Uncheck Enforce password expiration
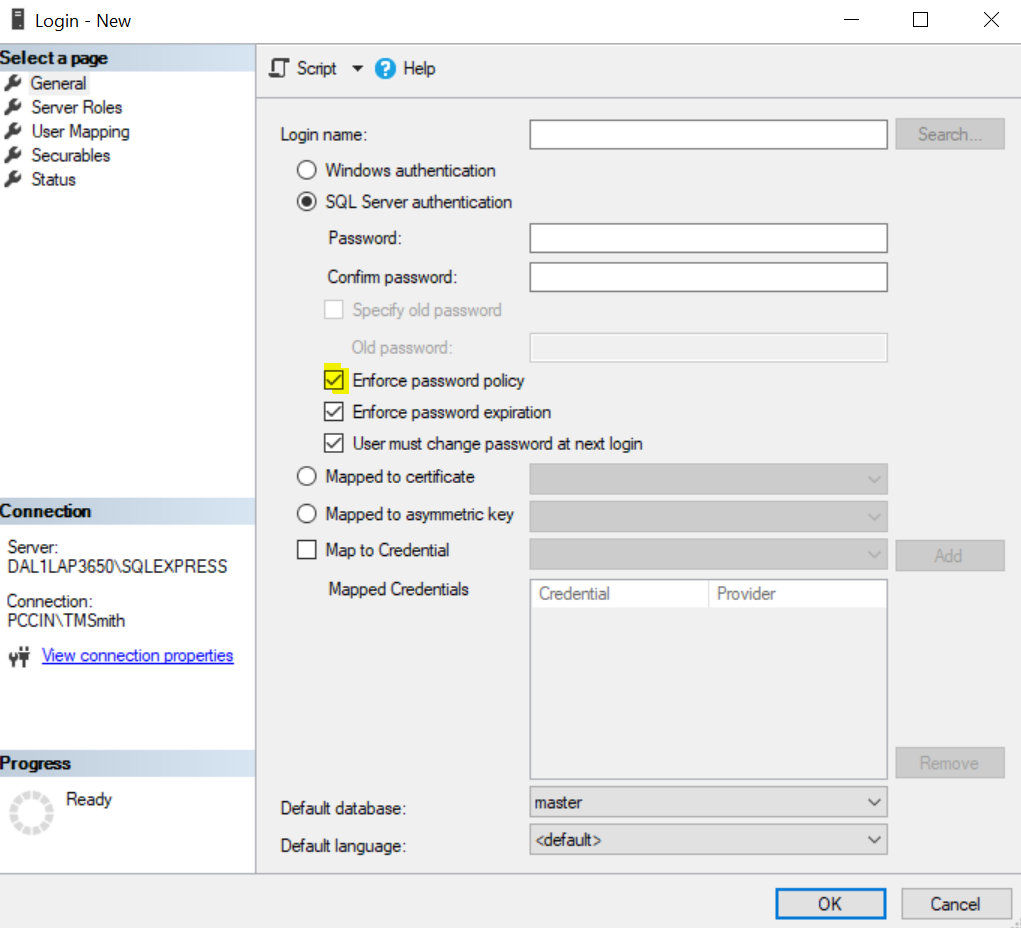 [334, 412]
